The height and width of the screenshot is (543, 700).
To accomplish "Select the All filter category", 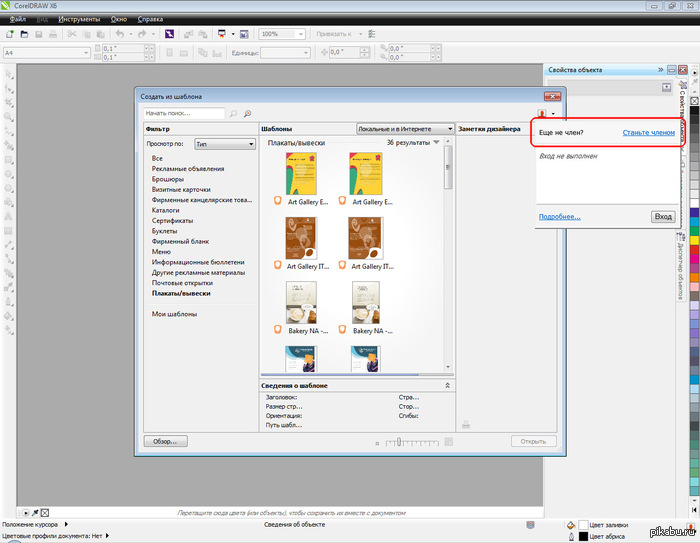I will click(157, 159).
